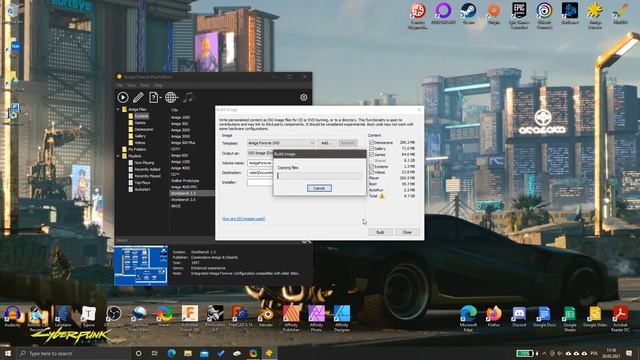The width and height of the screenshot is (640, 360).
Task: Open the File menu in Amiga Forever
Action: coord(120,85)
